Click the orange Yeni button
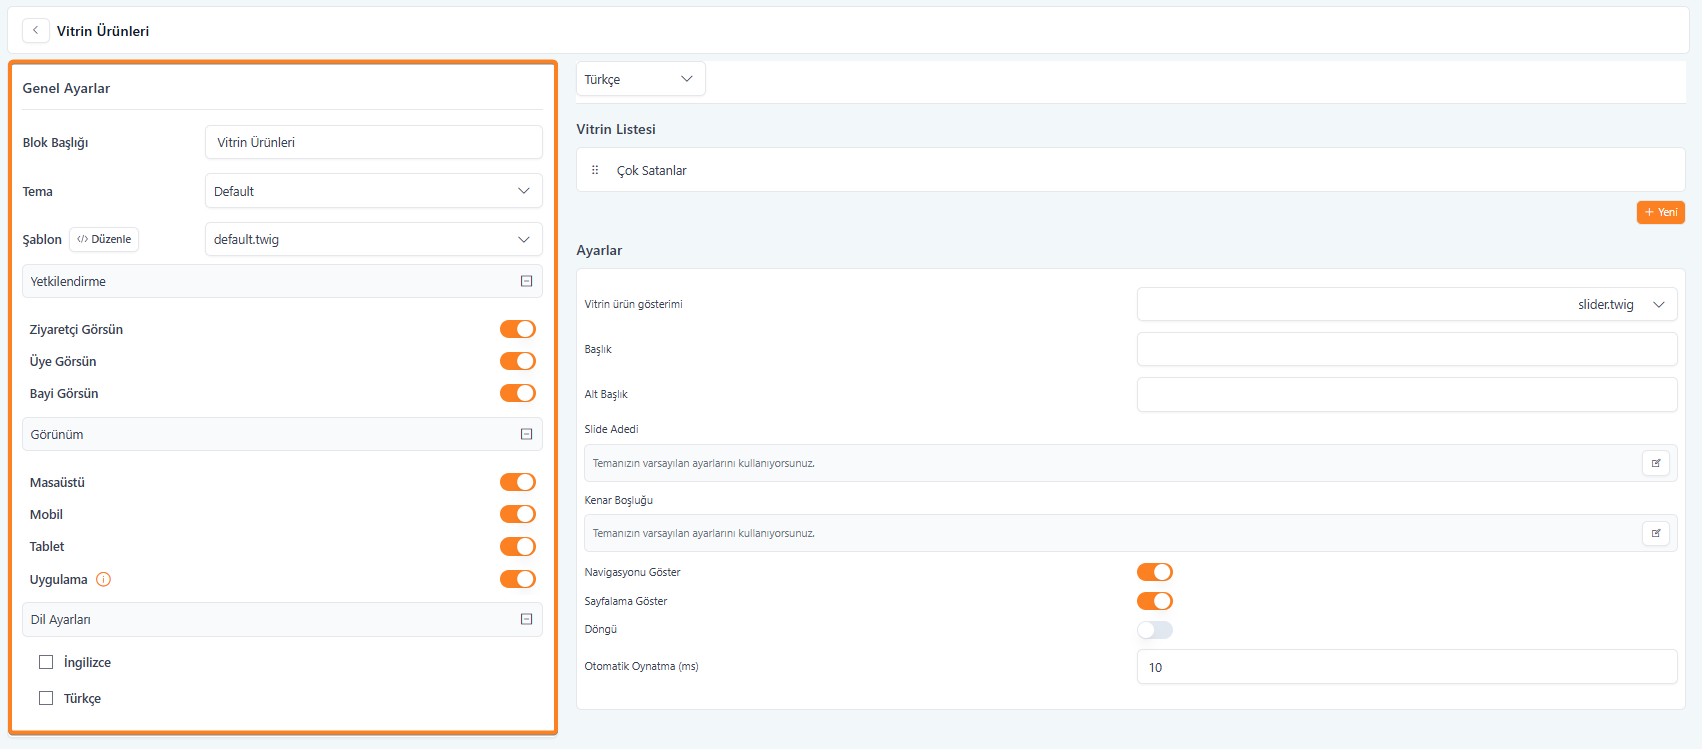This screenshot has height=749, width=1702. (1661, 212)
